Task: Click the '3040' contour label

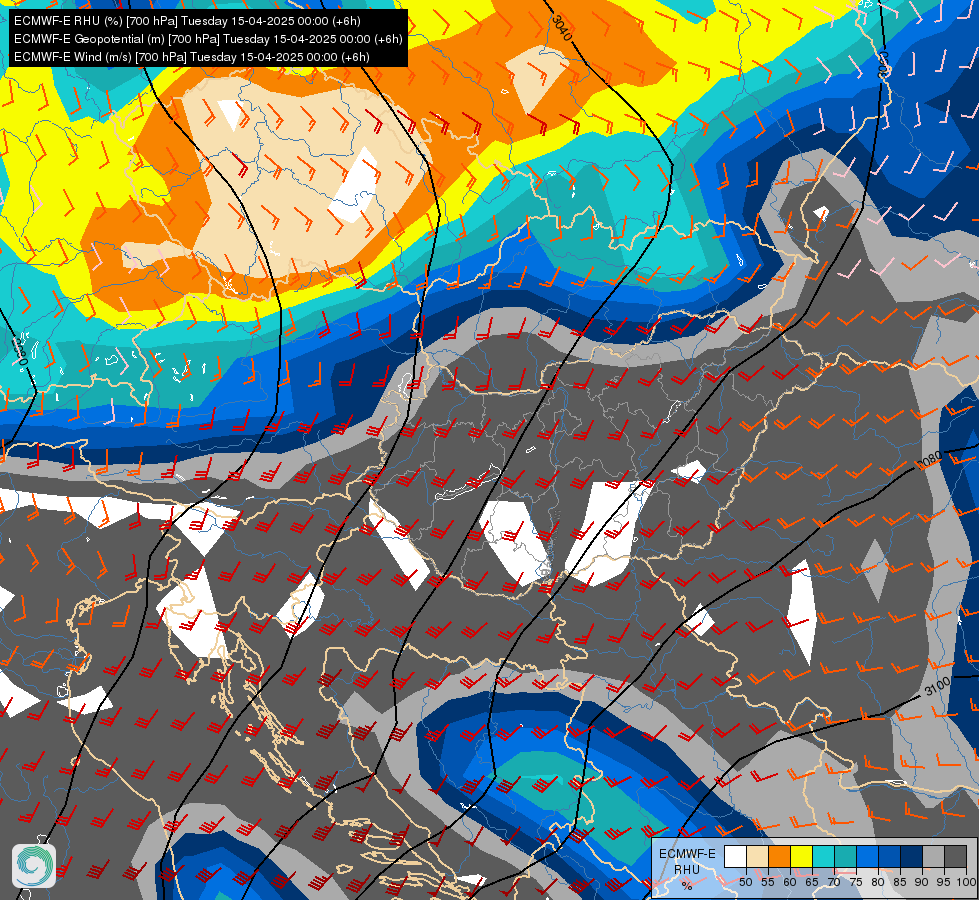Action: [x=562, y=29]
